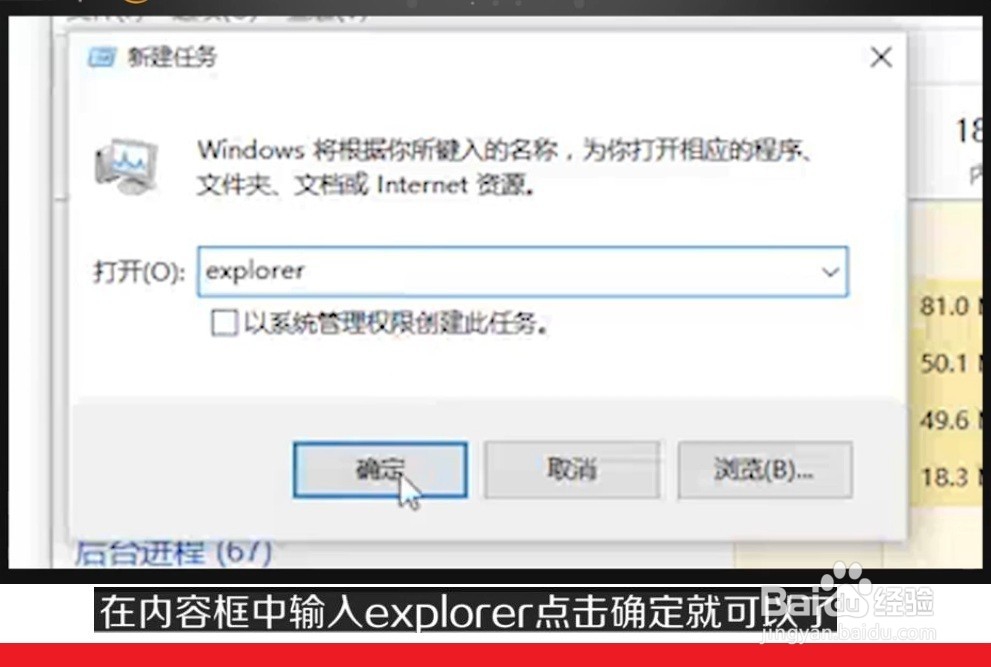Enable 以系统管理权限创建此任务 checkbox

click(x=224, y=323)
